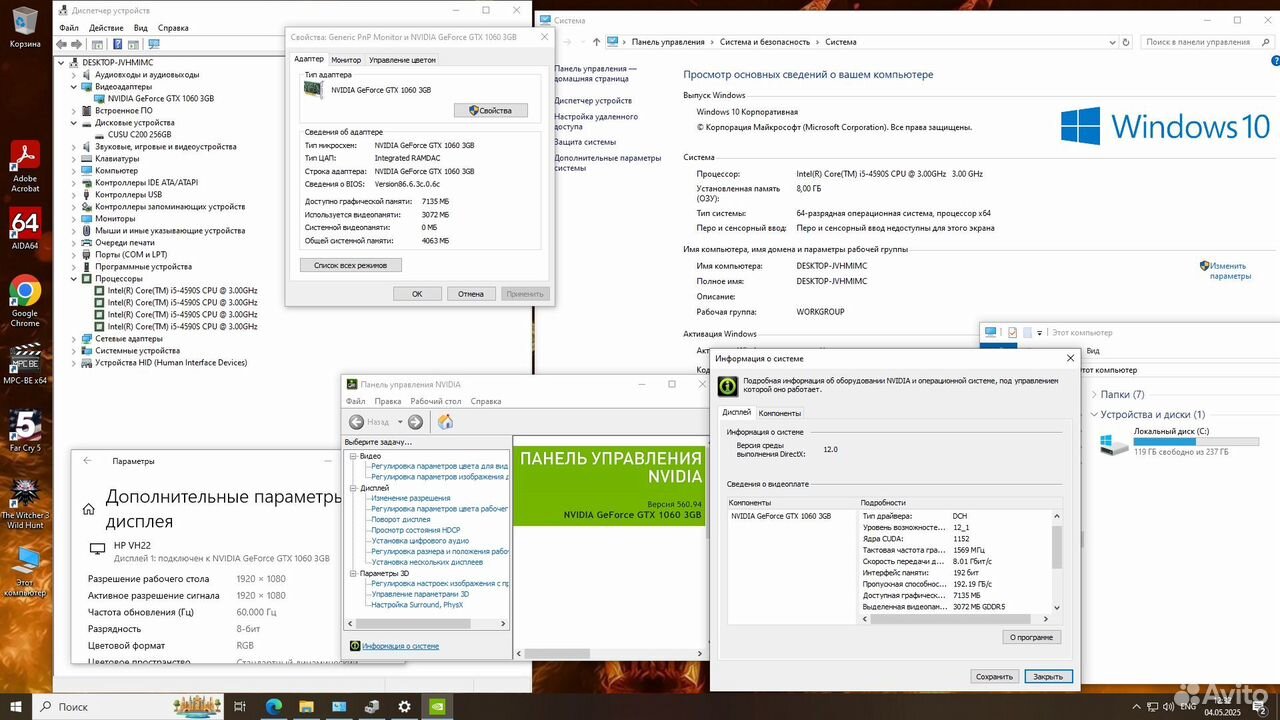
Task: Collapse the Параметры 3D branch in NVIDIA tree
Action: [352, 573]
